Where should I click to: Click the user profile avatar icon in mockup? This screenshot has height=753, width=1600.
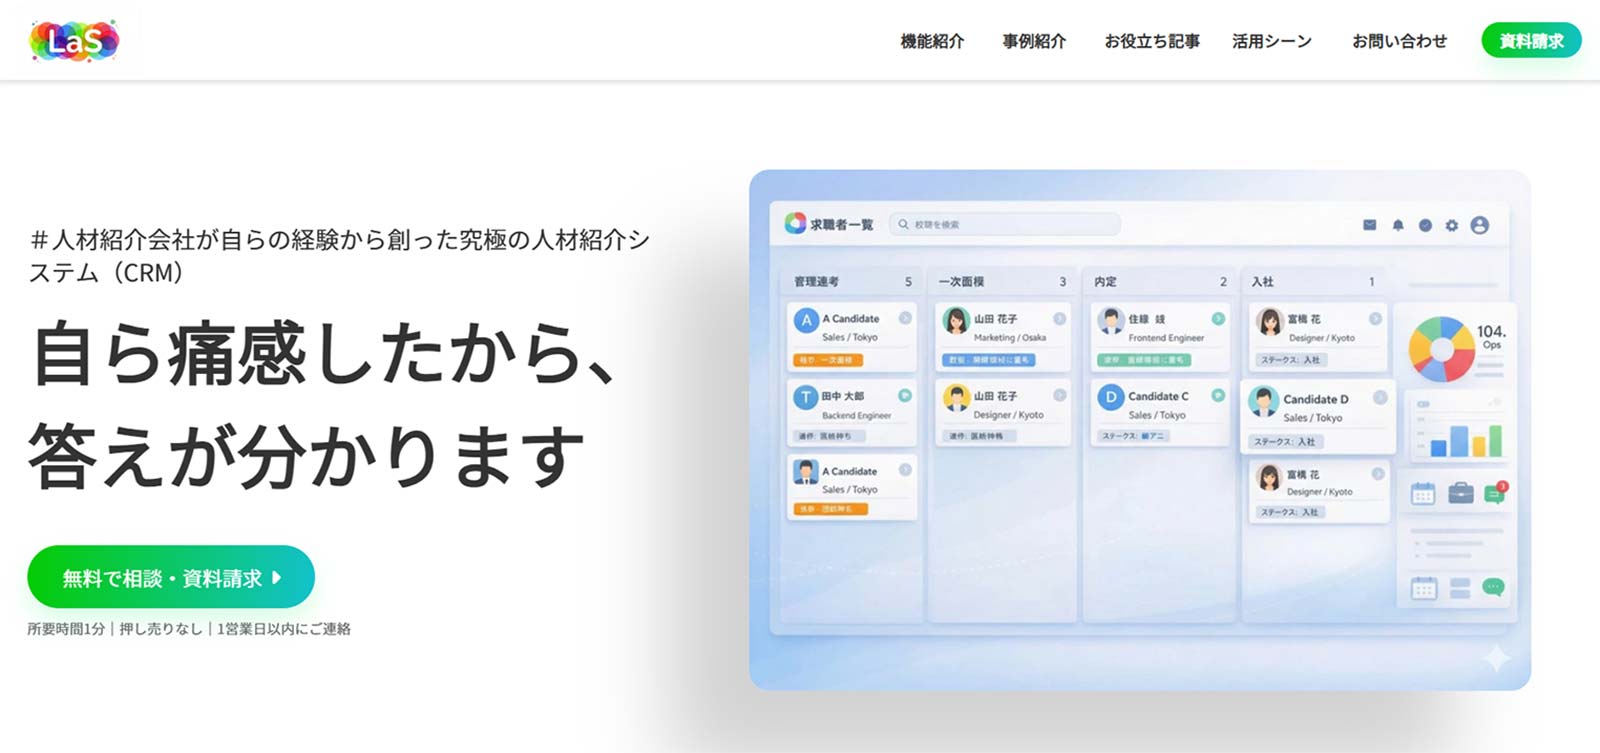tap(1480, 225)
